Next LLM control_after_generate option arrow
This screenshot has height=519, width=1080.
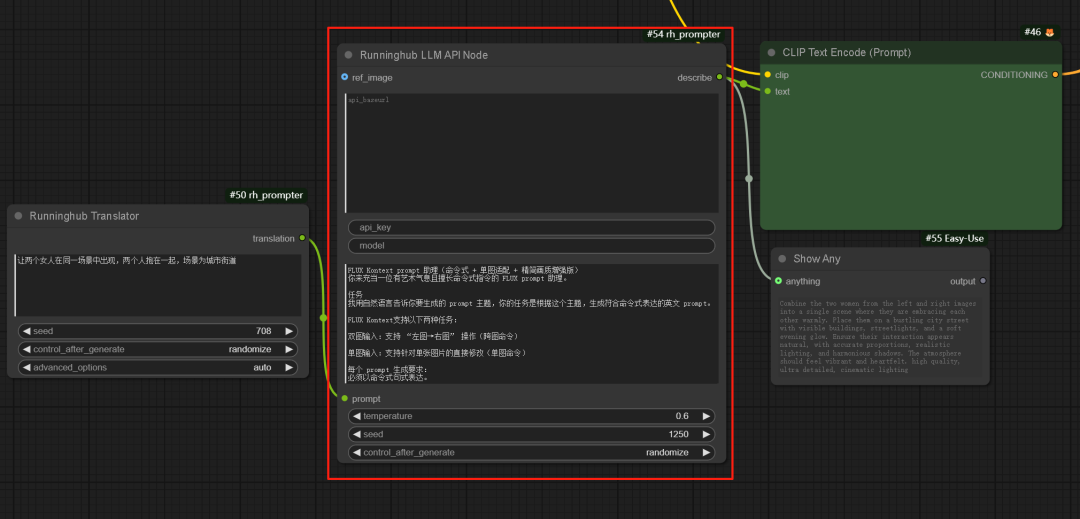(x=706, y=452)
